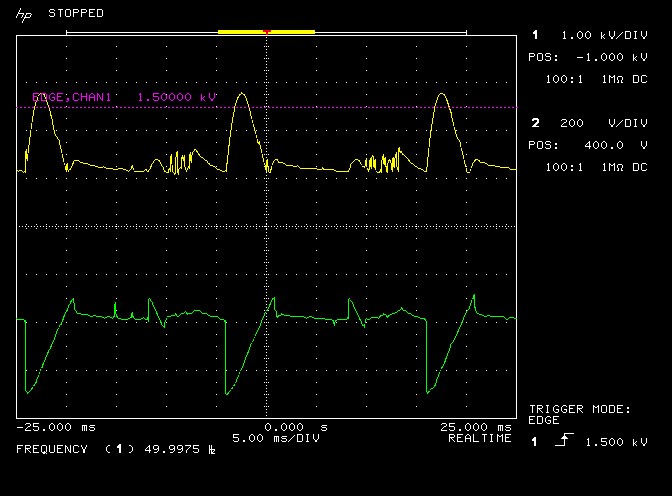Viewport: 672px width, 496px height.
Task: Click the yellow memory bar window indicator
Action: pyautogui.click(x=266, y=31)
